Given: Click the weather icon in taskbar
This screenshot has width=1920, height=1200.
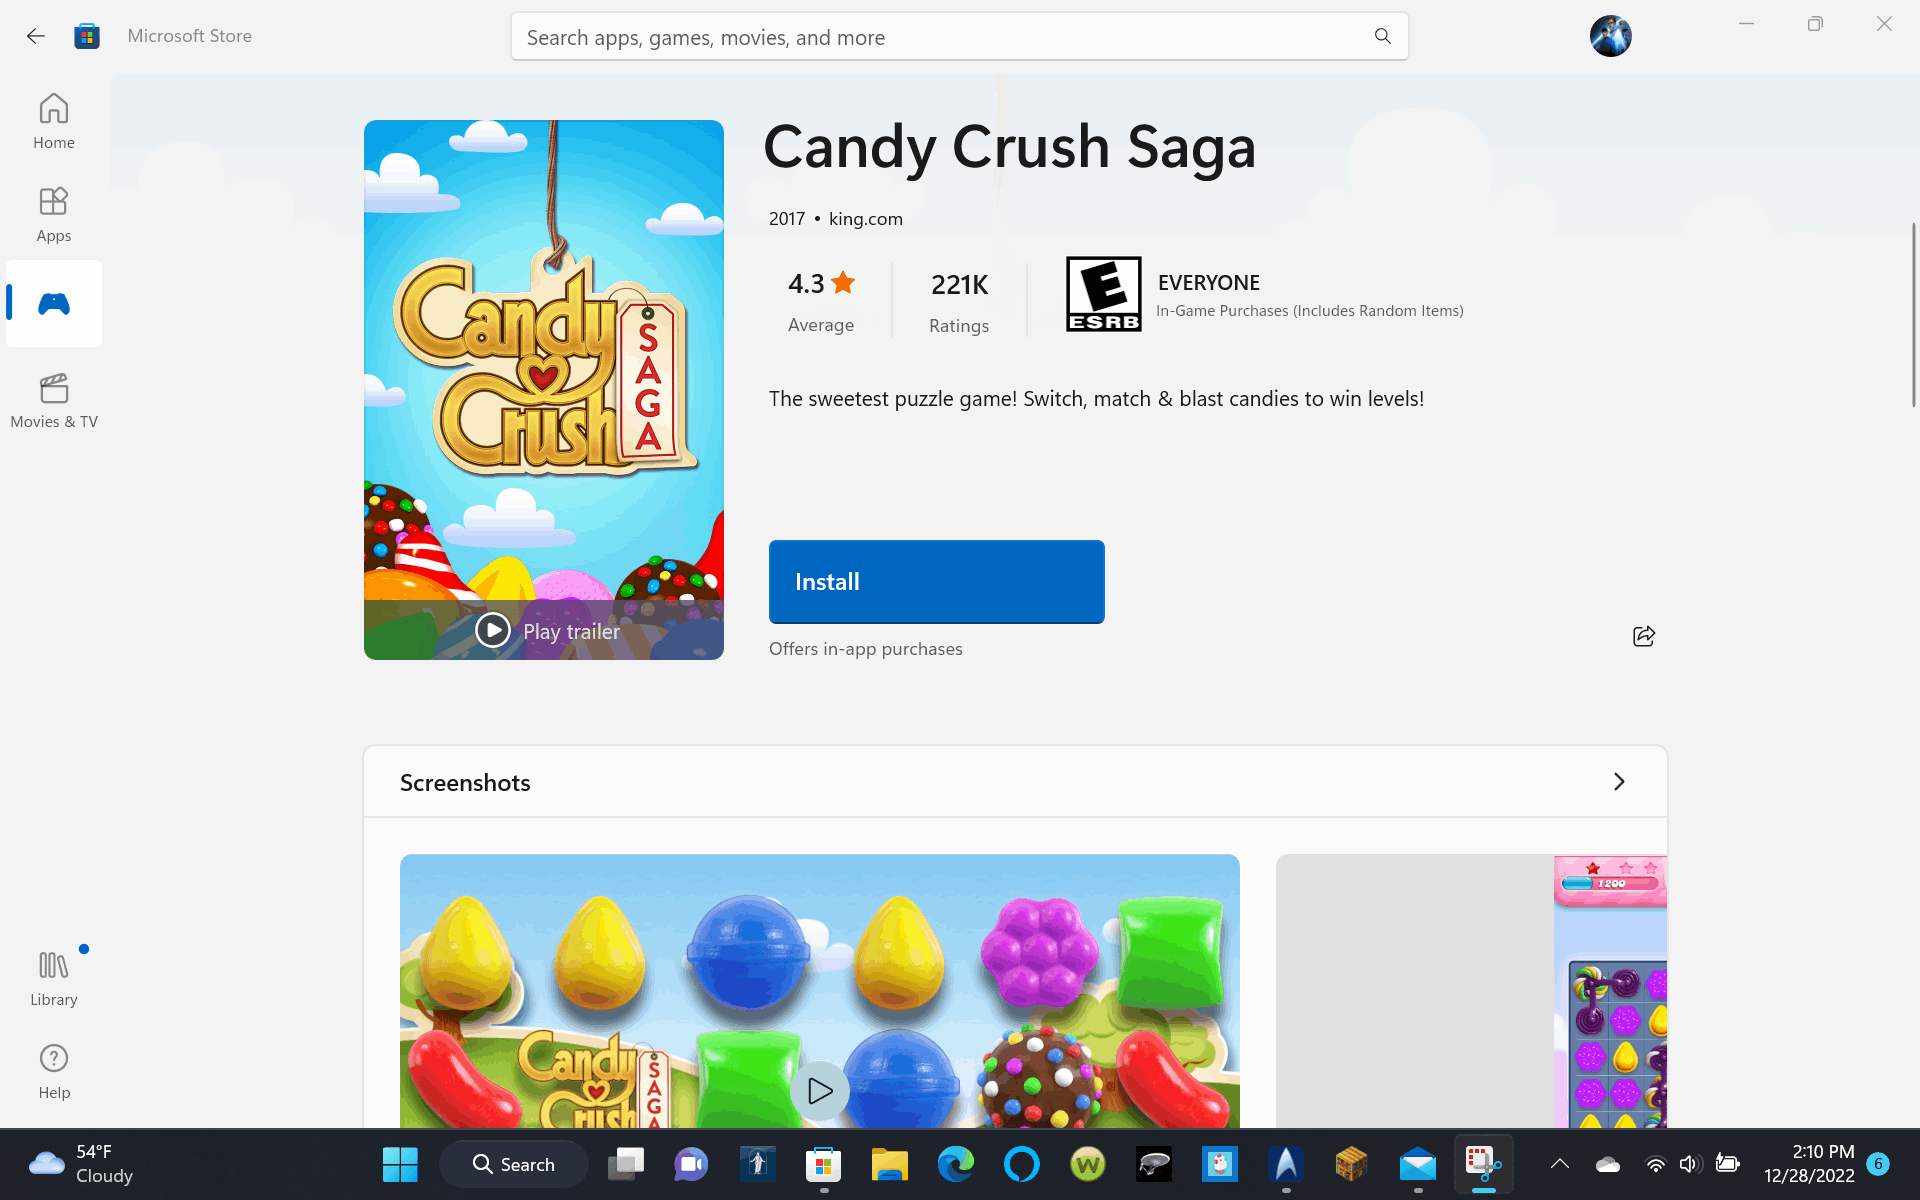Looking at the screenshot, I should (46, 1161).
